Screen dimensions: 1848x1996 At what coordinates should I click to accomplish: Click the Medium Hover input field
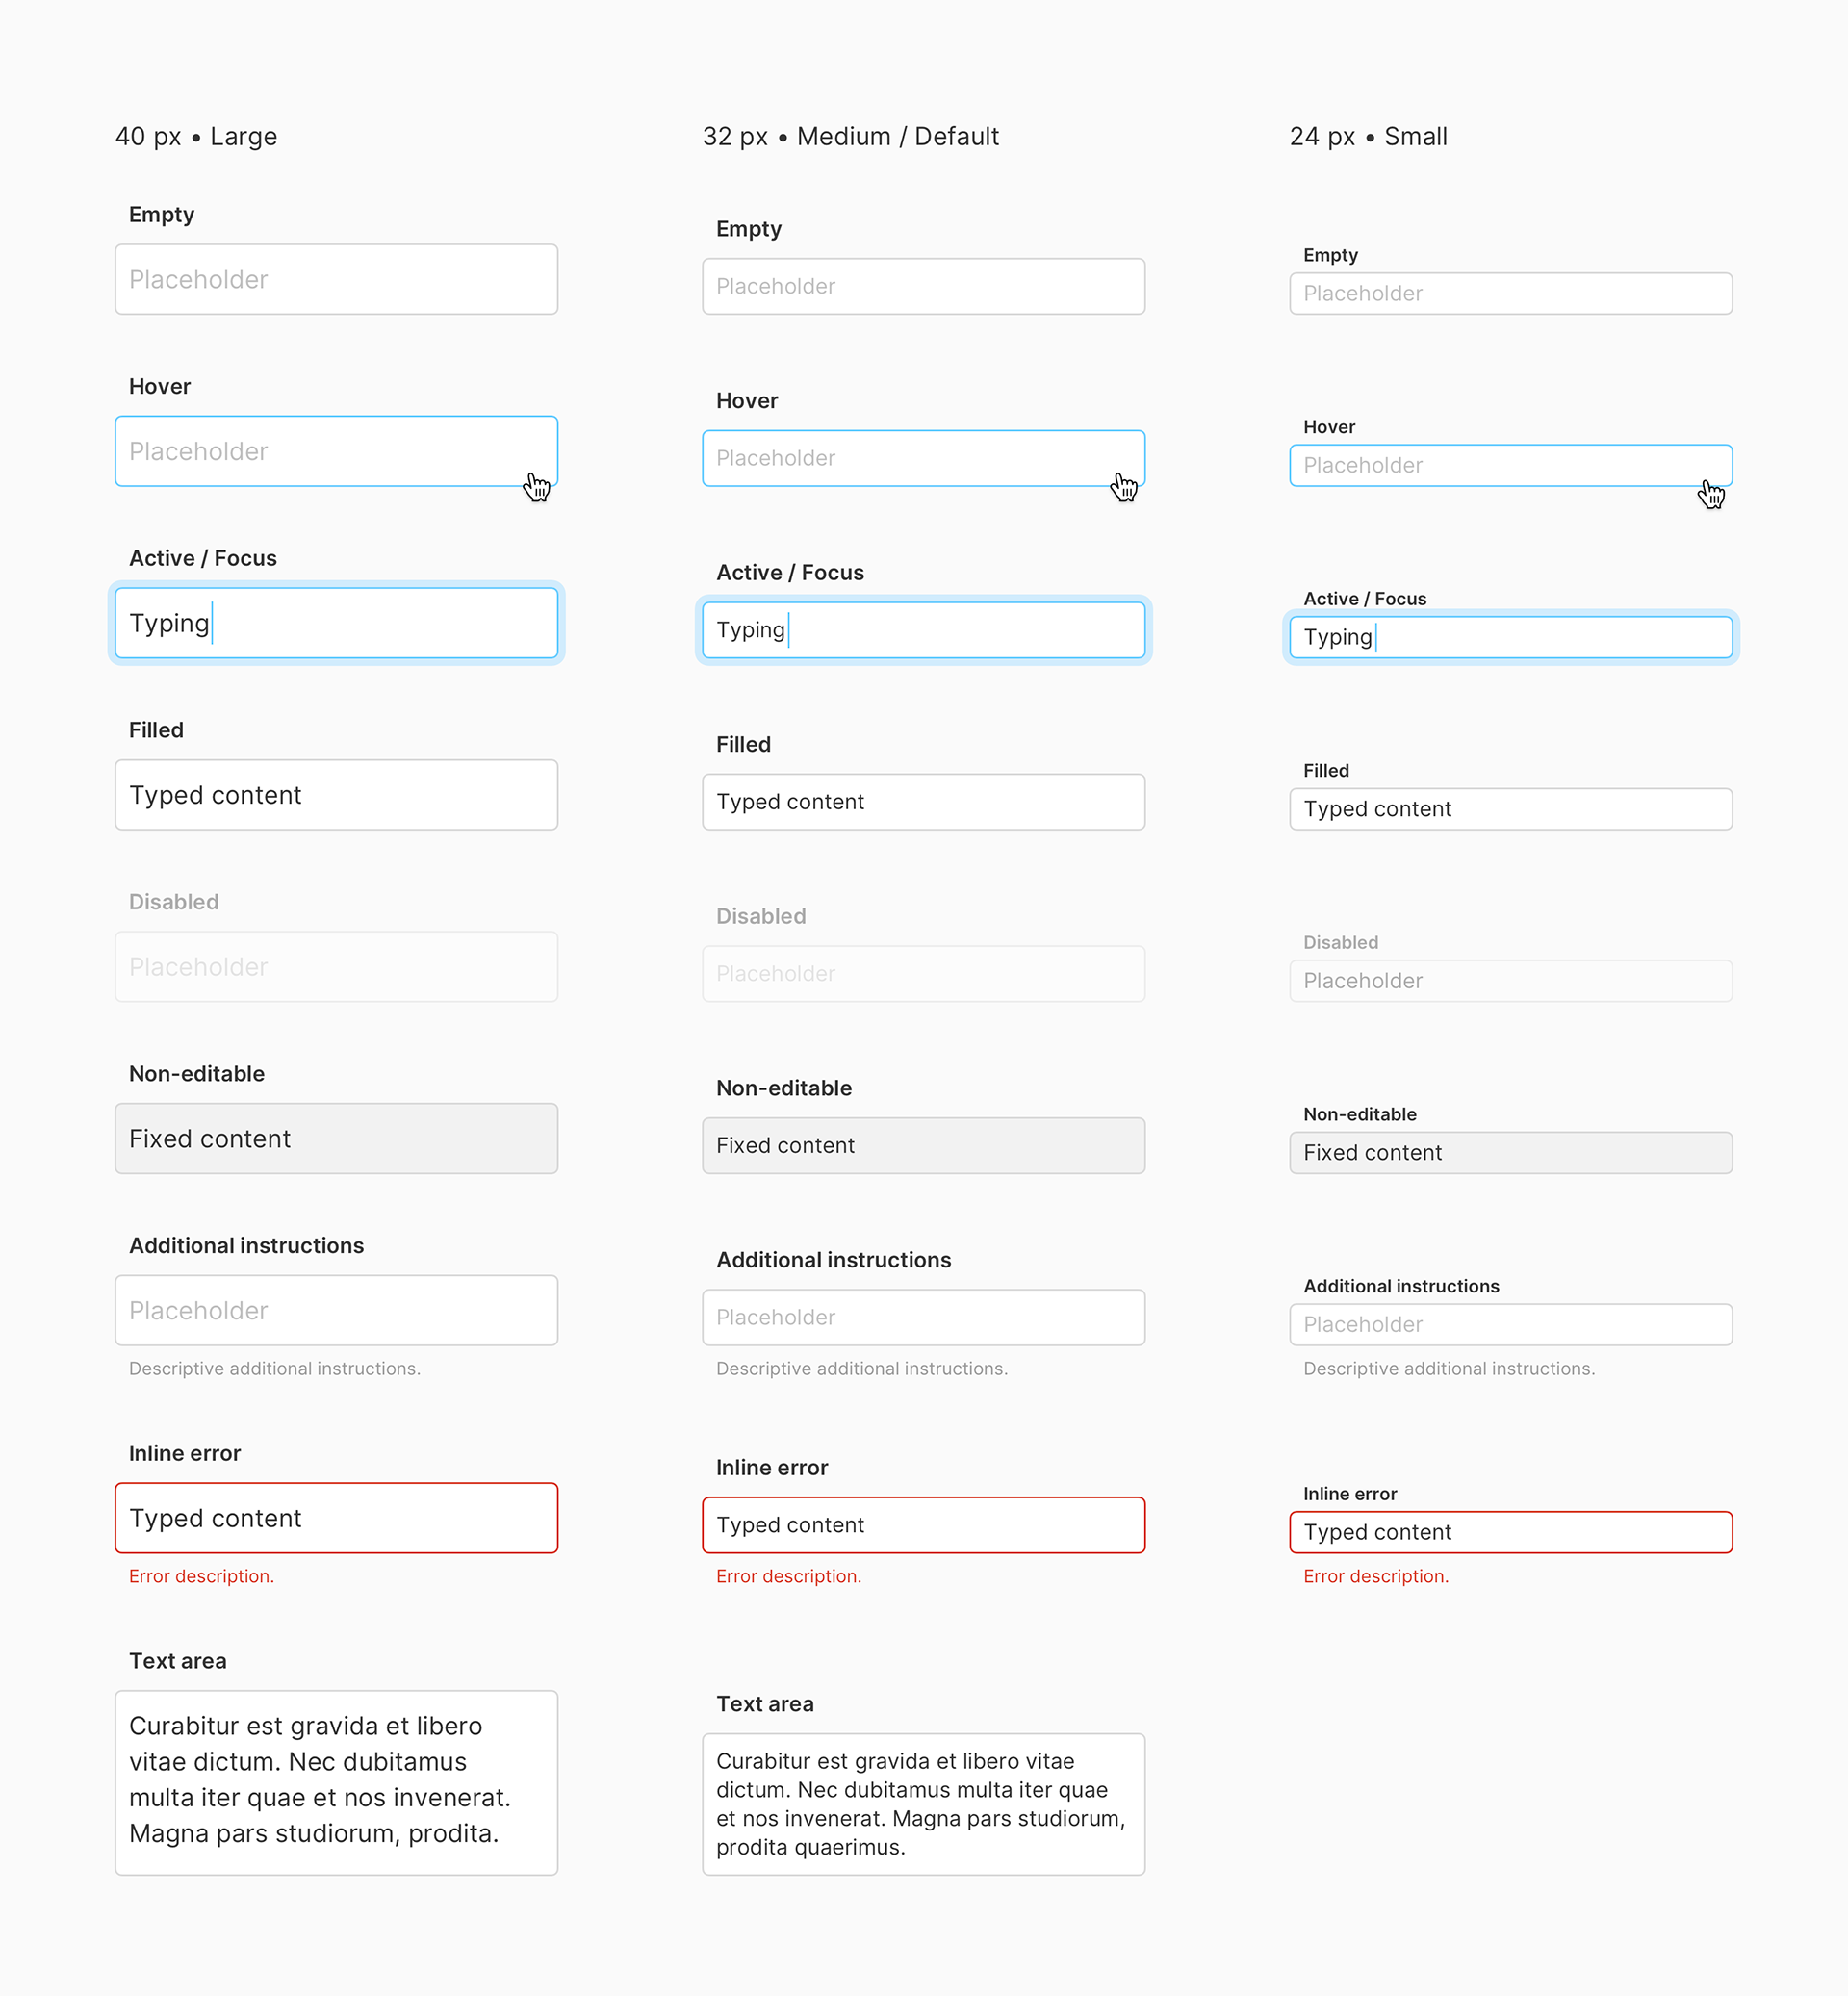tap(923, 459)
